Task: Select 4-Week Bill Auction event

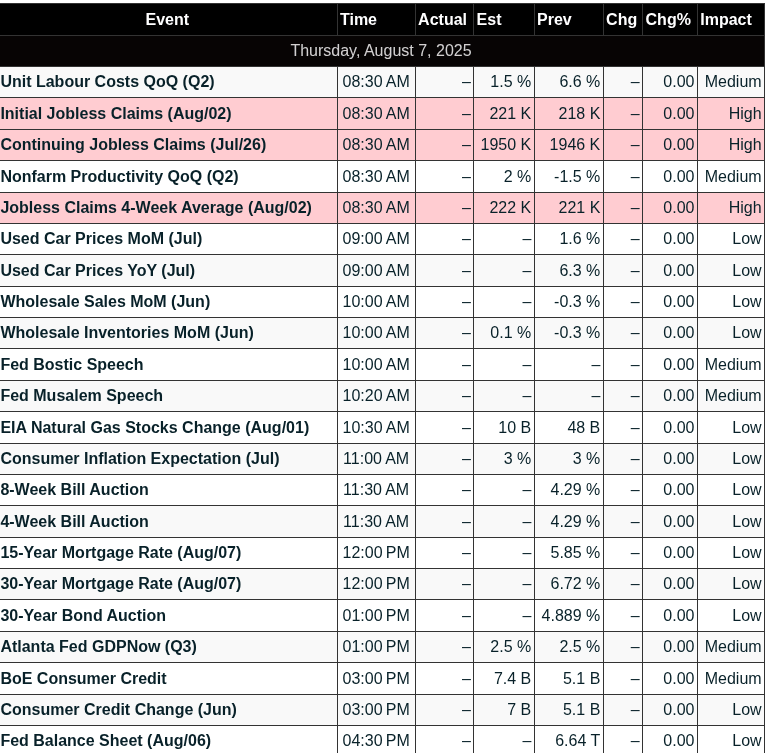Action: tap(74, 521)
